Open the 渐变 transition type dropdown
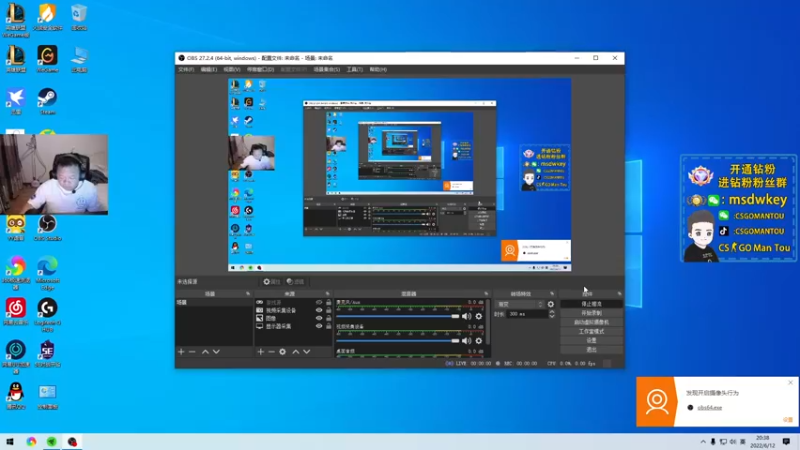Image resolution: width=800 pixels, height=450 pixels. pos(519,304)
